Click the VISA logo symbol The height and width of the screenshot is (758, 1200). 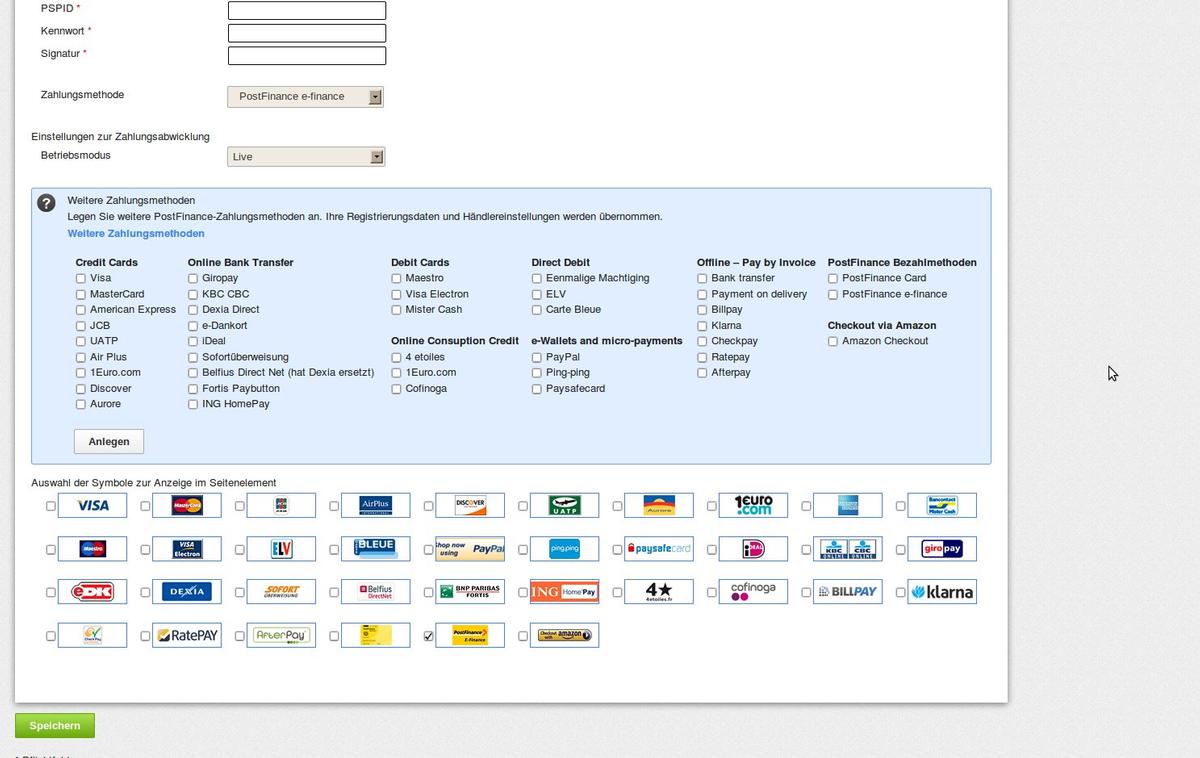pyautogui.click(x=92, y=505)
